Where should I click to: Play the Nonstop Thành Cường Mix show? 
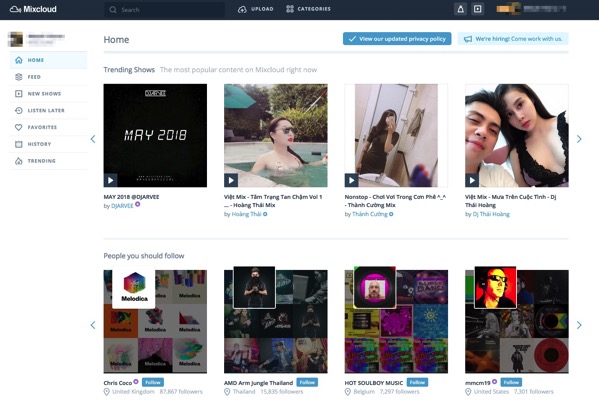tap(351, 180)
